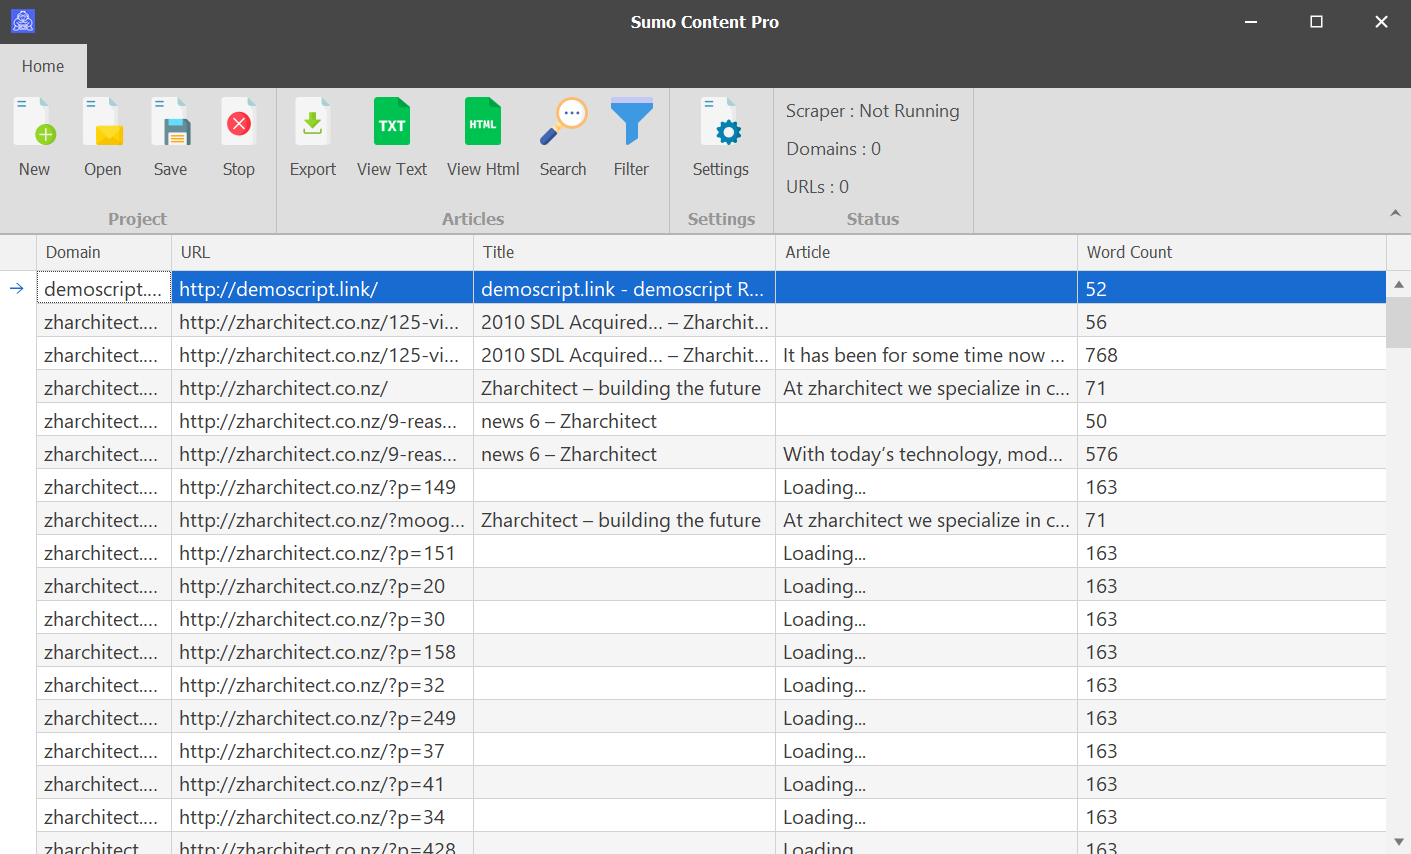Viewport: 1411px width, 854px height.
Task: Sort table by the Word Count column
Action: 1232,252
